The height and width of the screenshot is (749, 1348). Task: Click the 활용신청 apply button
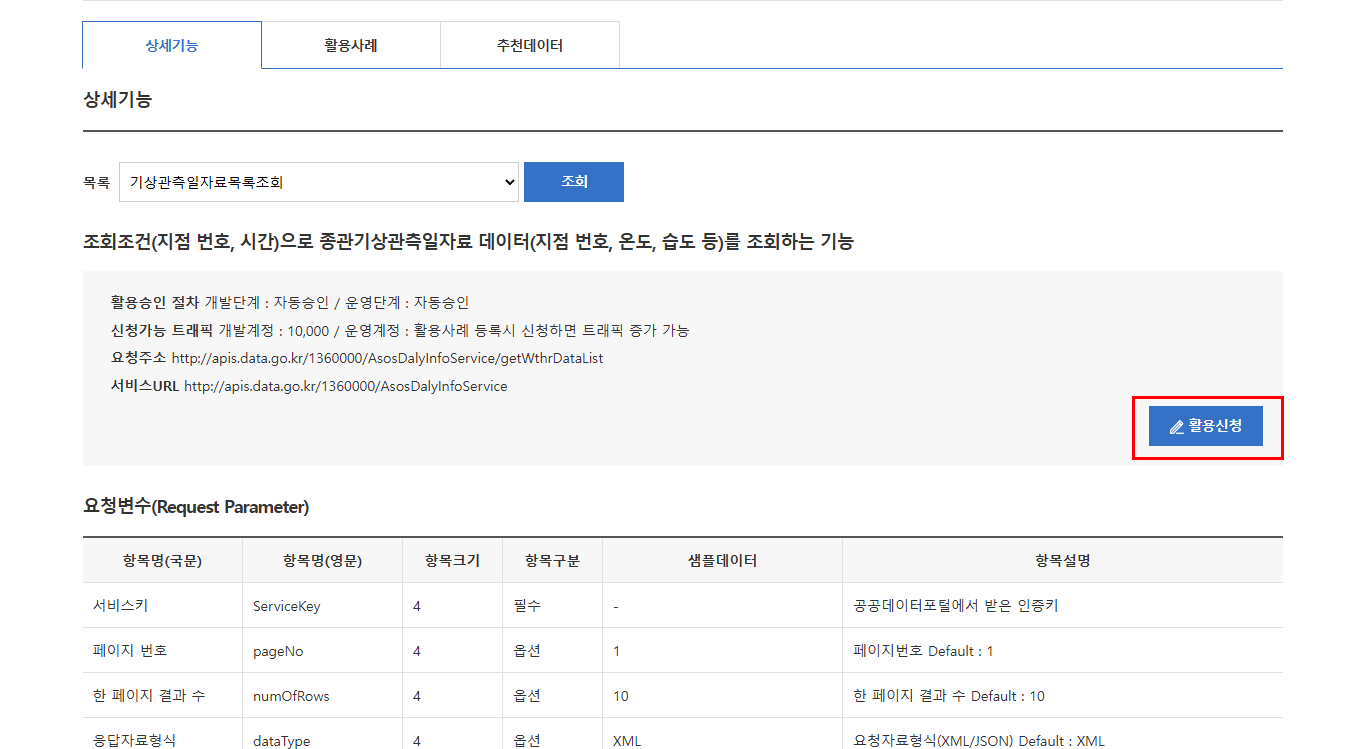coord(1206,426)
